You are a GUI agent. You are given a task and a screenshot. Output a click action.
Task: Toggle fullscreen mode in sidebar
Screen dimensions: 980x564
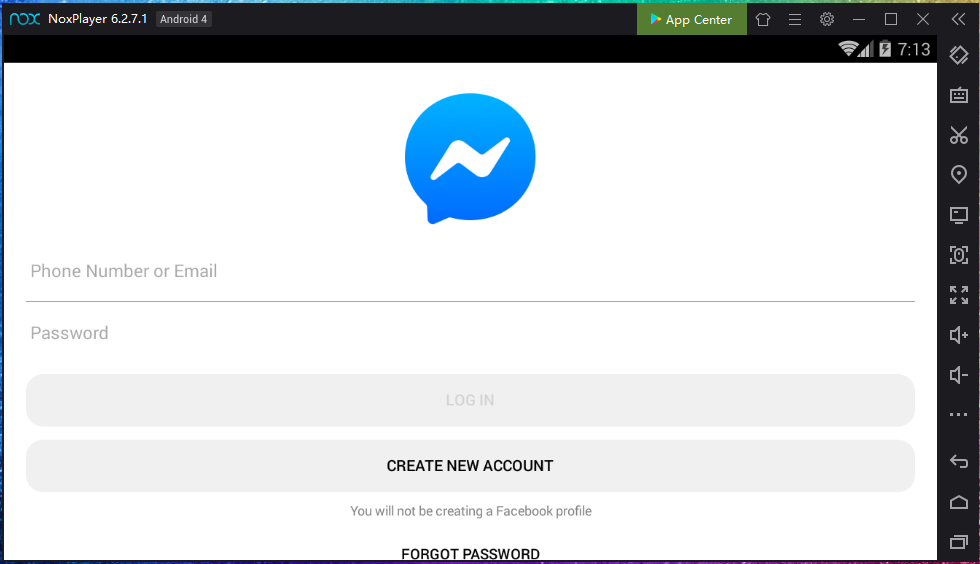959,295
